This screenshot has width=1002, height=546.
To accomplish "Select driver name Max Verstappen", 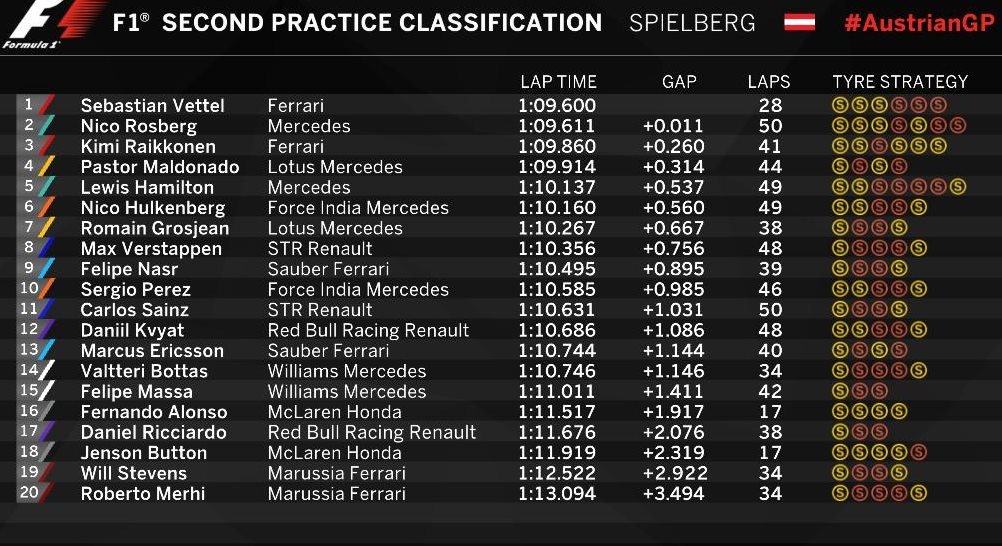I will (x=150, y=249).
